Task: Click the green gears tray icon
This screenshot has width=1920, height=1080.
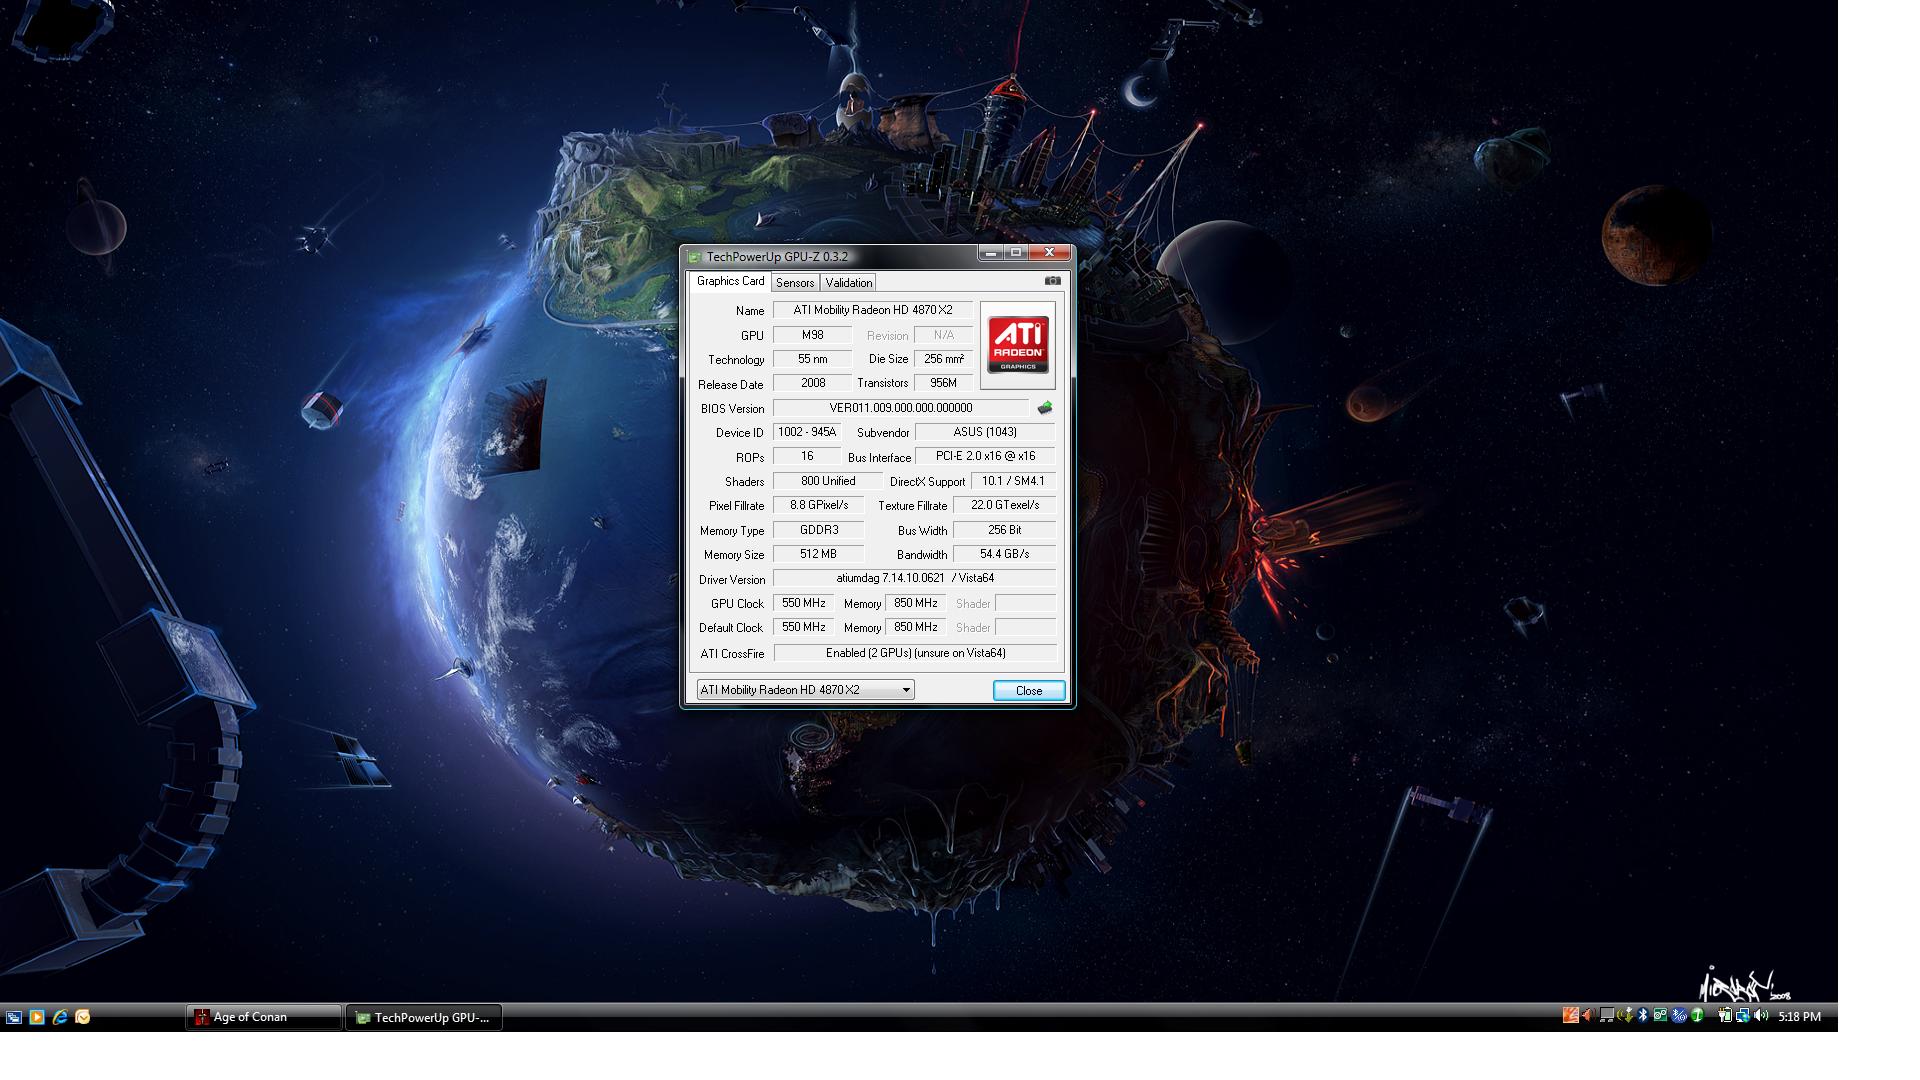Action: point(1660,1015)
